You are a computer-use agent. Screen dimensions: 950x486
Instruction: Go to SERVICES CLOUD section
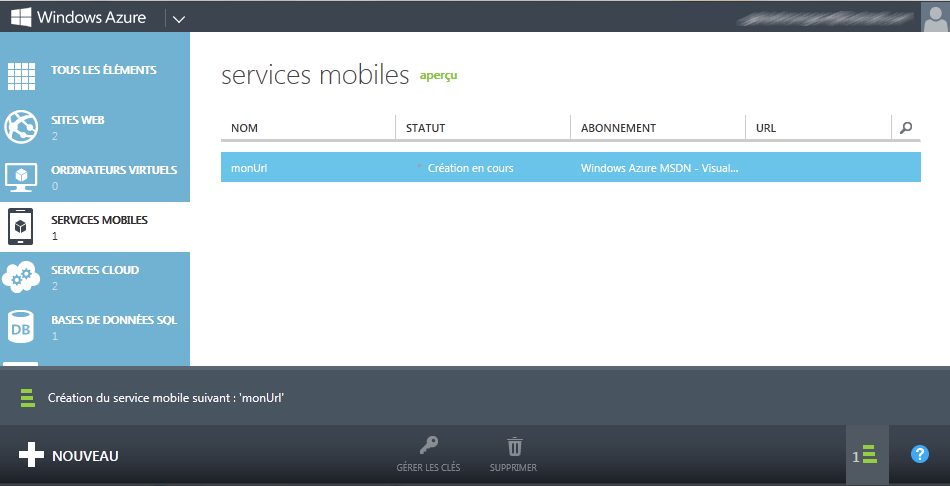95,270
